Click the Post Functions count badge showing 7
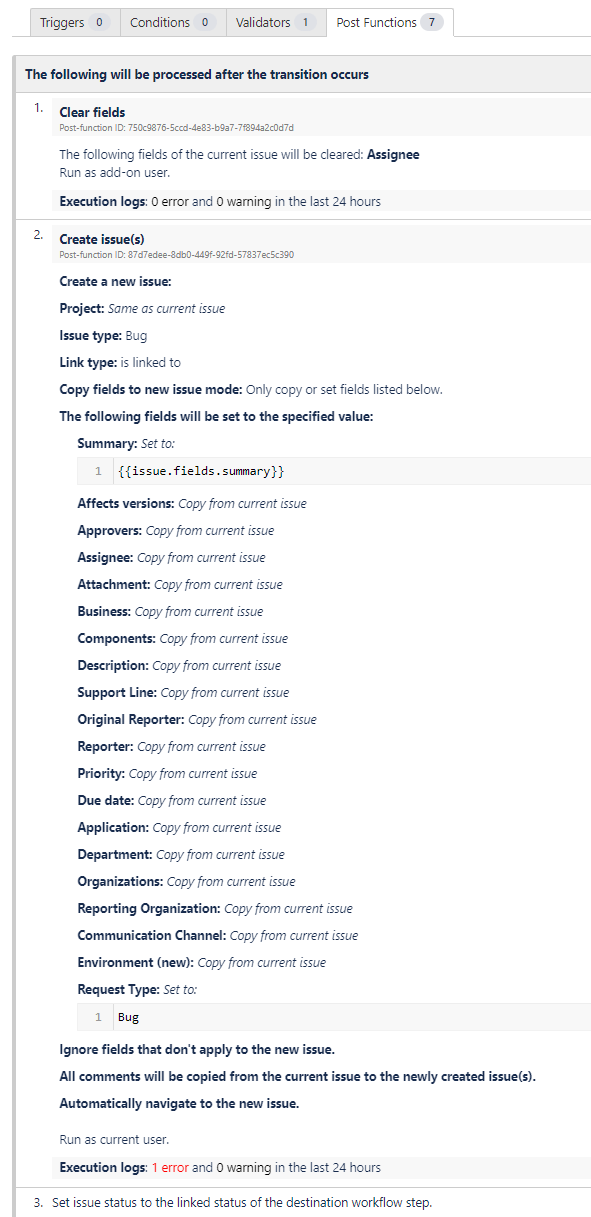 pos(431,22)
